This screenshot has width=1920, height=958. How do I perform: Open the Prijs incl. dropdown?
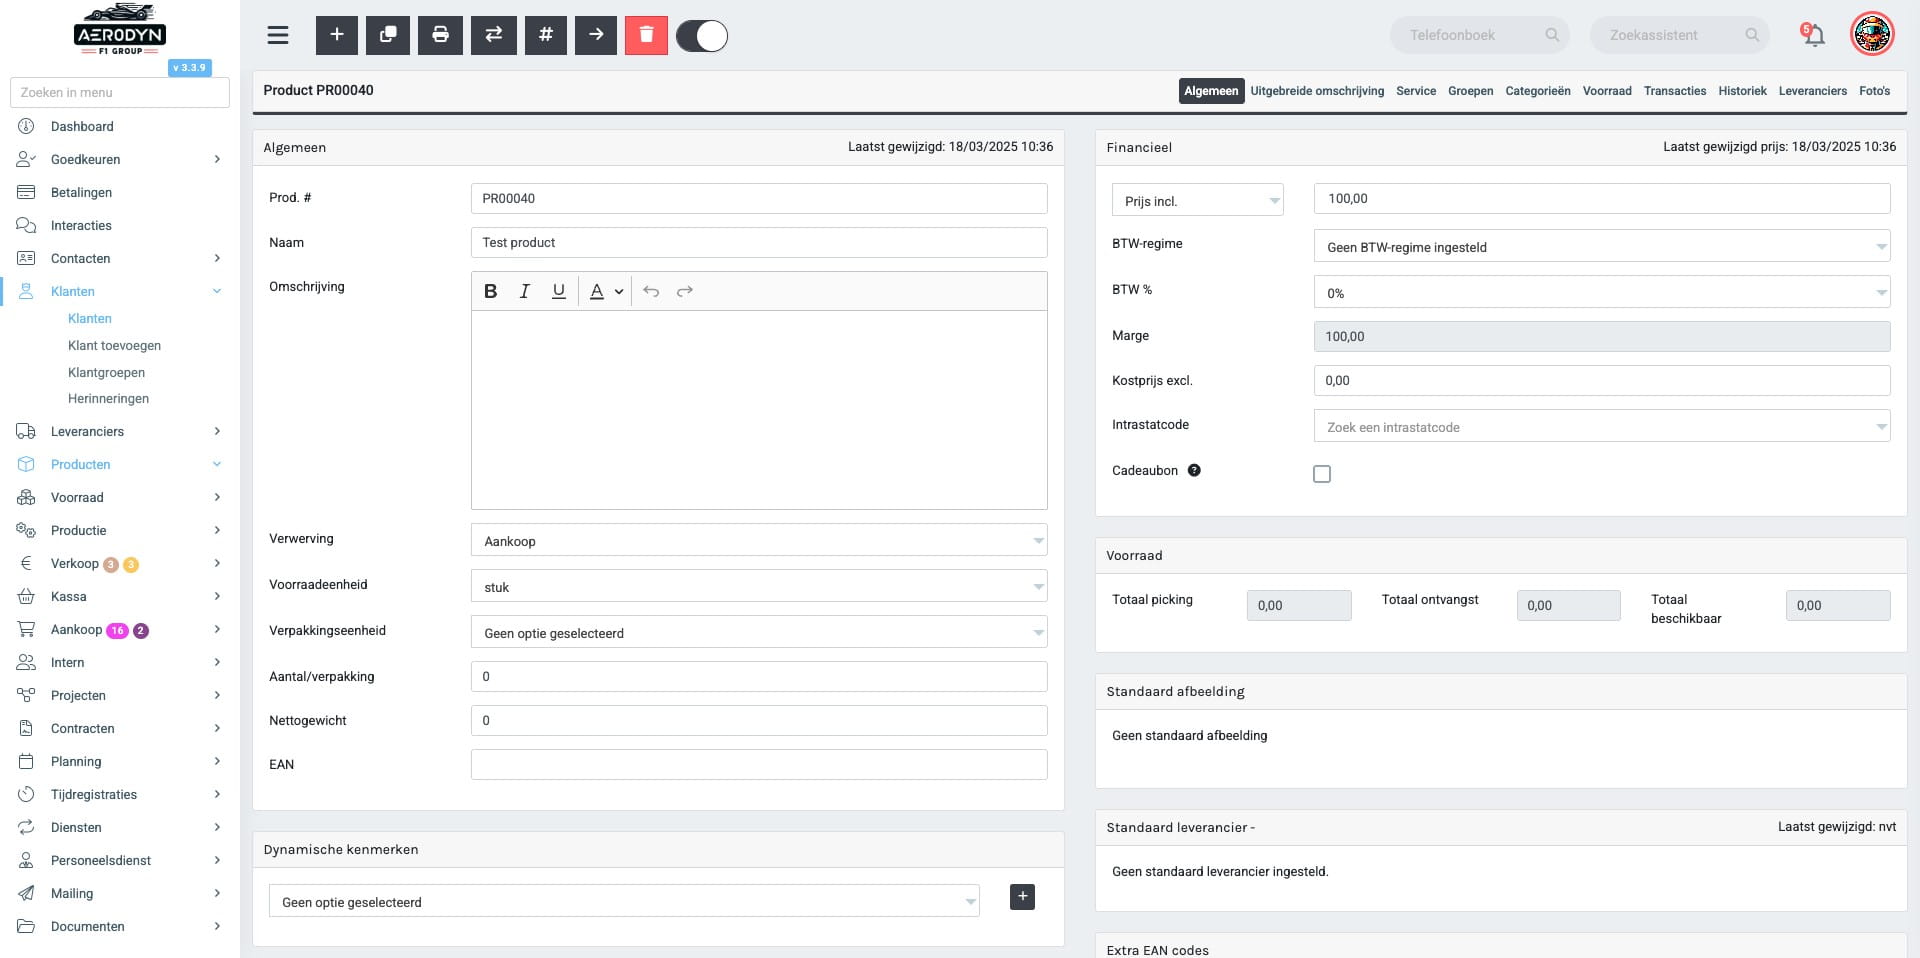coord(1197,200)
